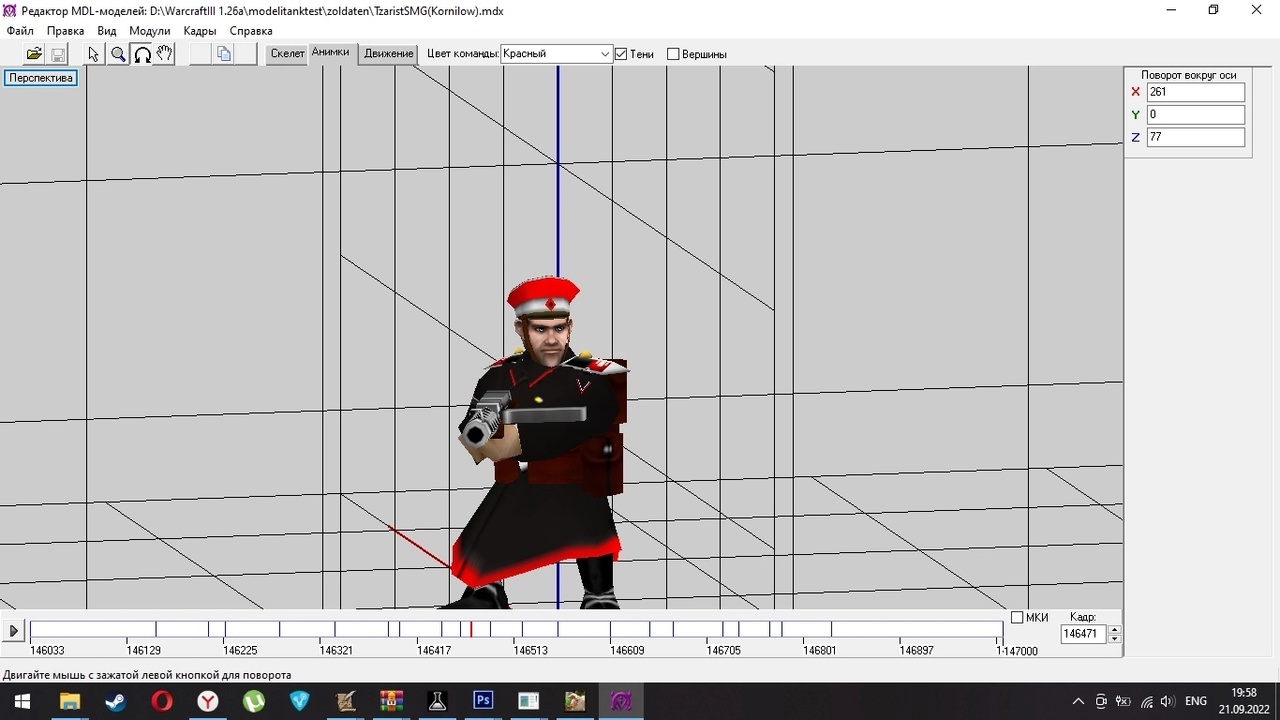
Task: Switch the ENG input language indicator
Action: [x=1196, y=702]
